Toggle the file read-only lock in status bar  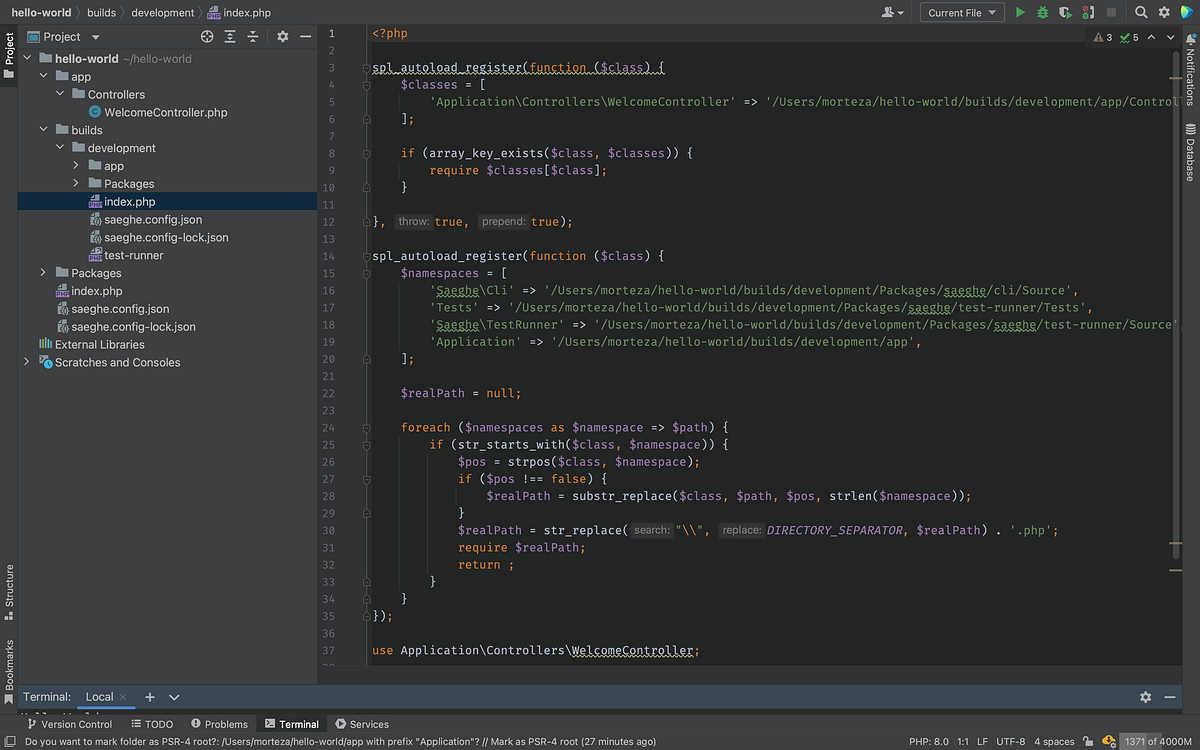(1086, 741)
